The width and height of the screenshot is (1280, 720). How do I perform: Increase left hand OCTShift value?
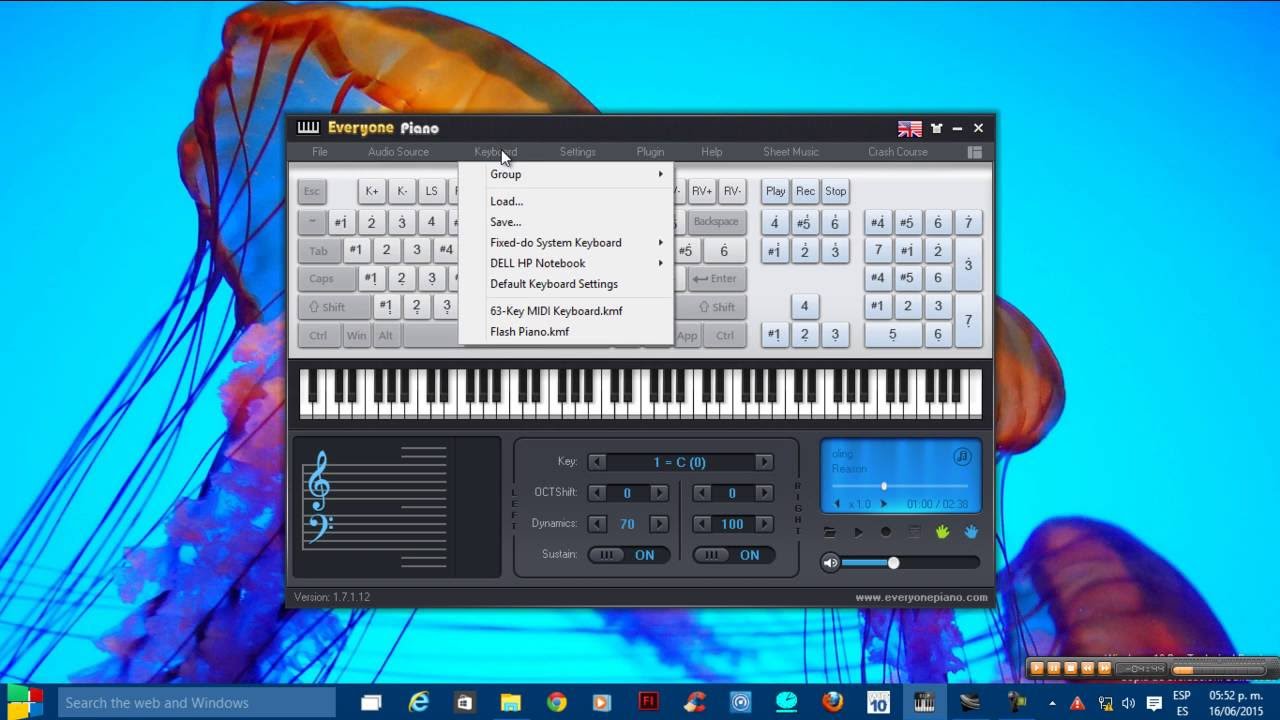659,493
